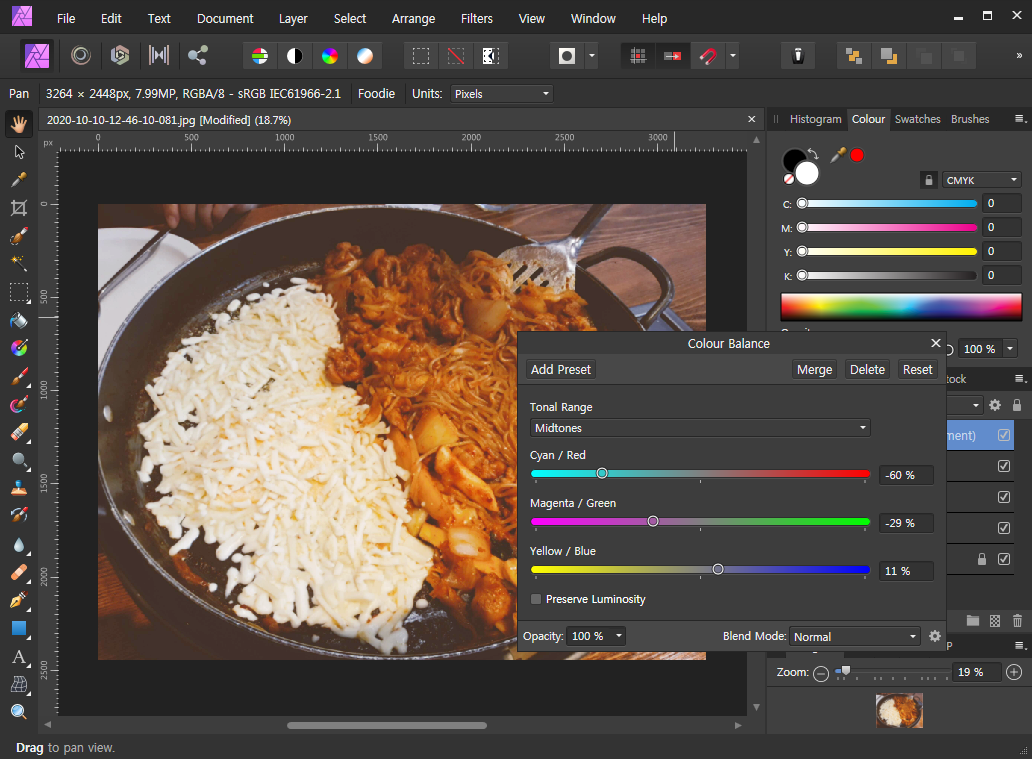Close the Colour Balance dialog

pyautogui.click(x=936, y=343)
